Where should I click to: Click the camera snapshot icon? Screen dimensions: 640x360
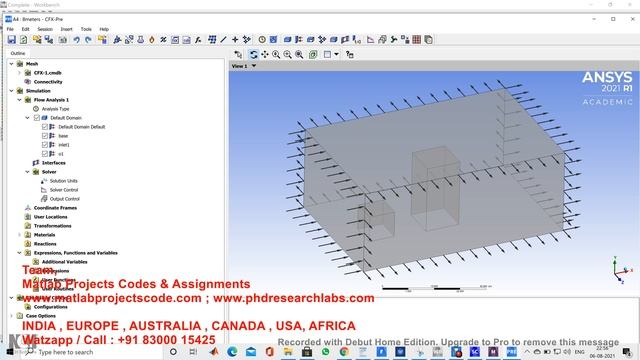tap(62, 40)
